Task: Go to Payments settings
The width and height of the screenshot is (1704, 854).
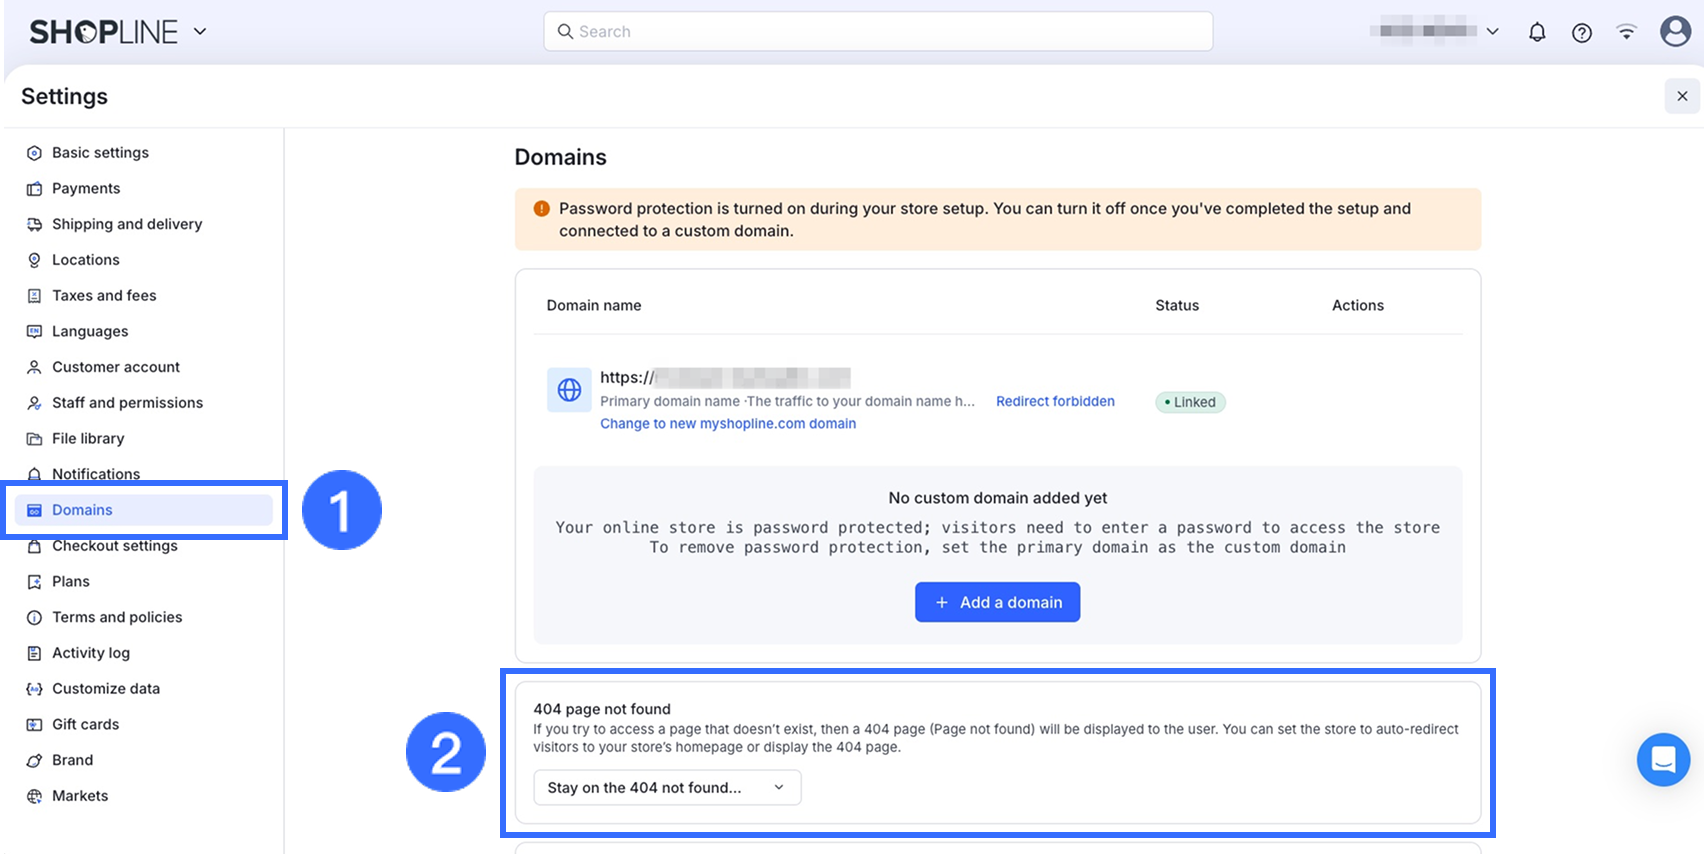Action: pos(86,189)
